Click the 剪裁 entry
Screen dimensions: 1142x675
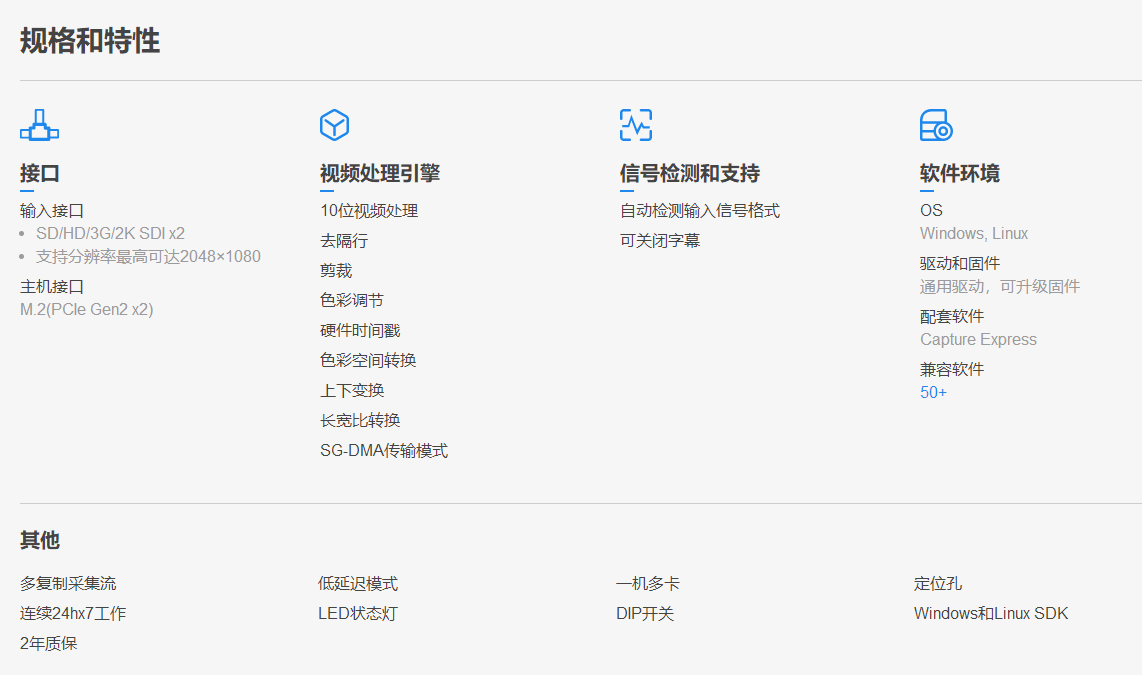tap(336, 270)
